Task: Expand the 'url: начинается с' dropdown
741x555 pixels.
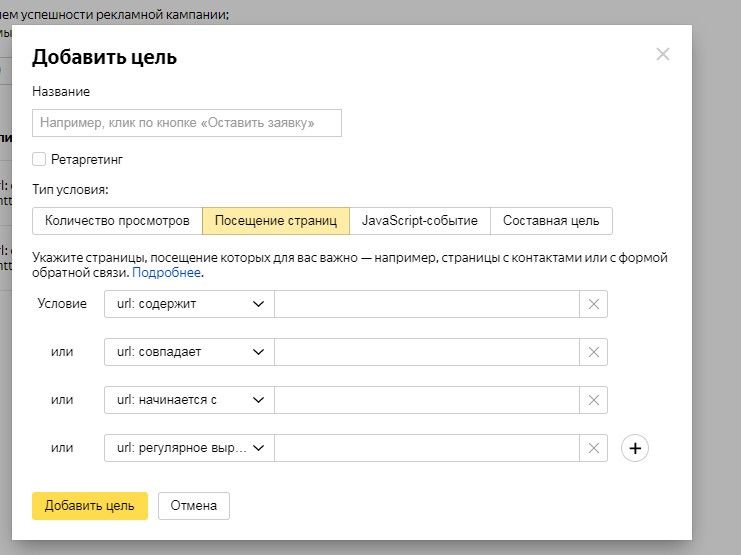Action: tap(189, 400)
